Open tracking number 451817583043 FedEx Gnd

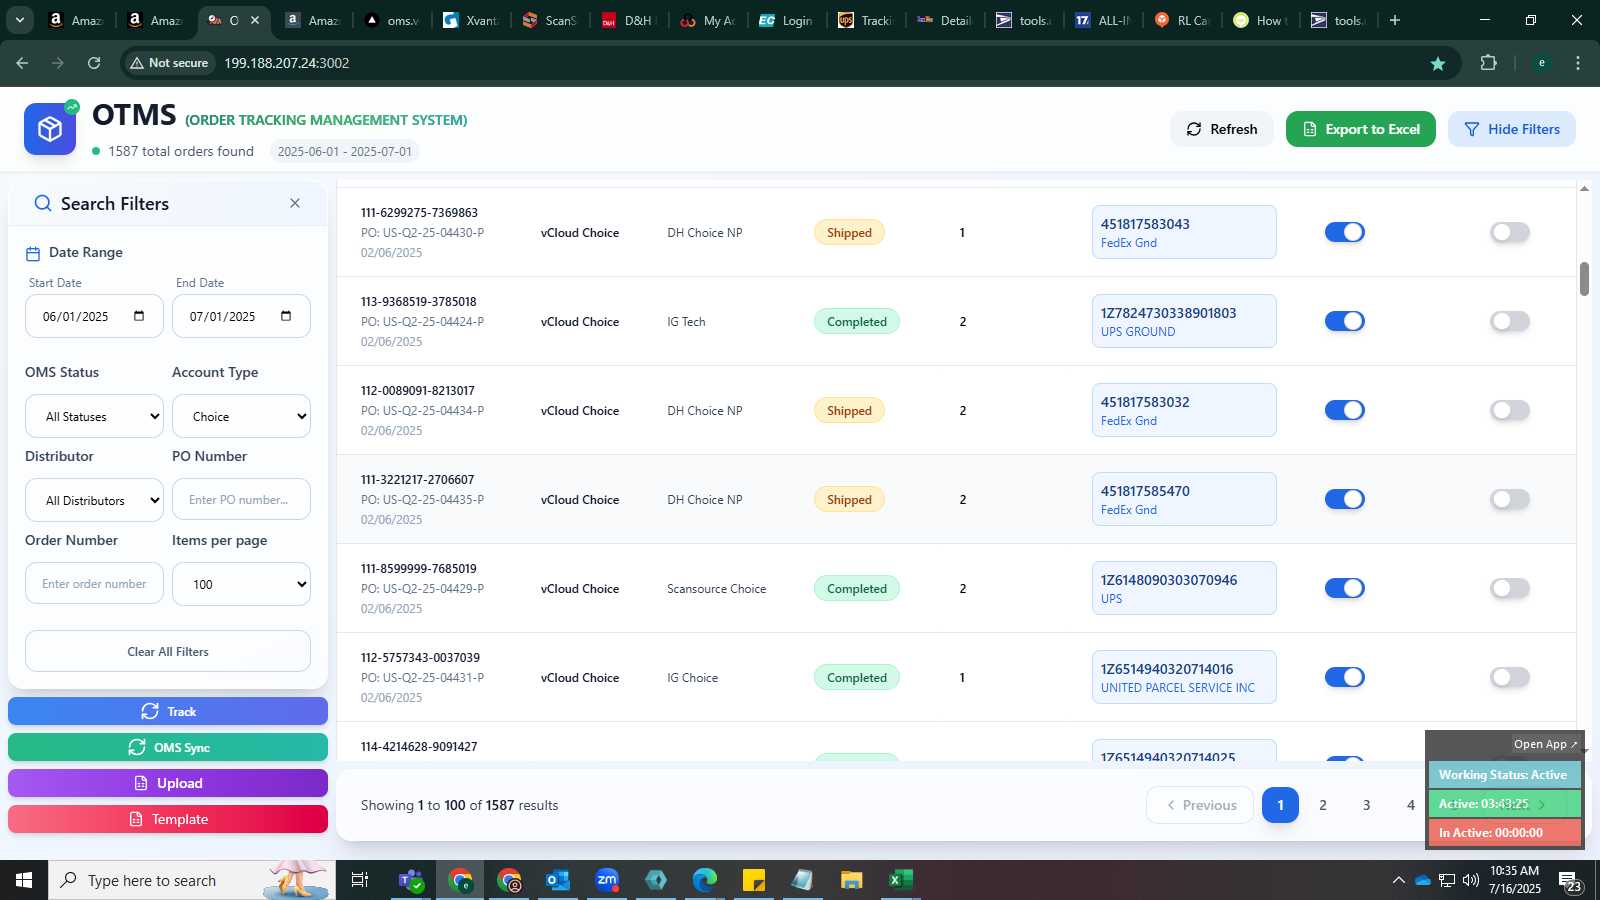pyautogui.click(x=1184, y=232)
